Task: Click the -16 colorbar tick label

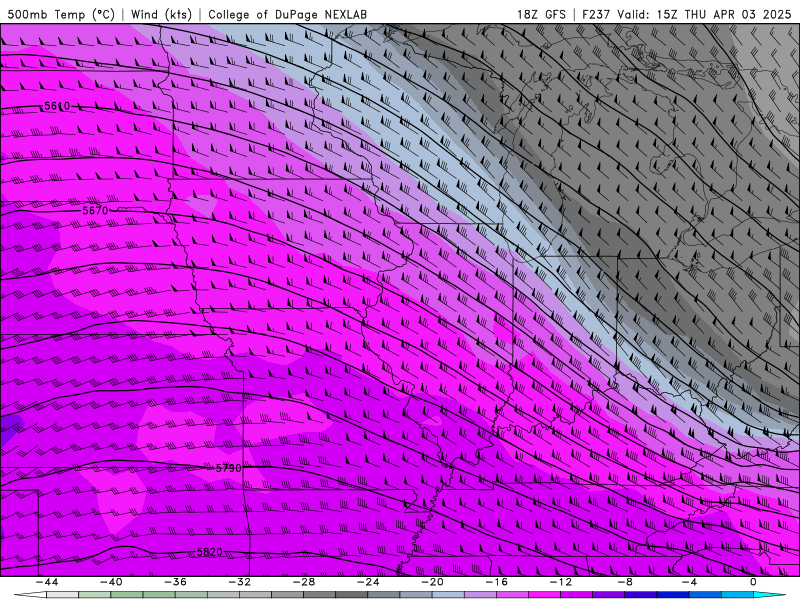Action: tap(496, 582)
